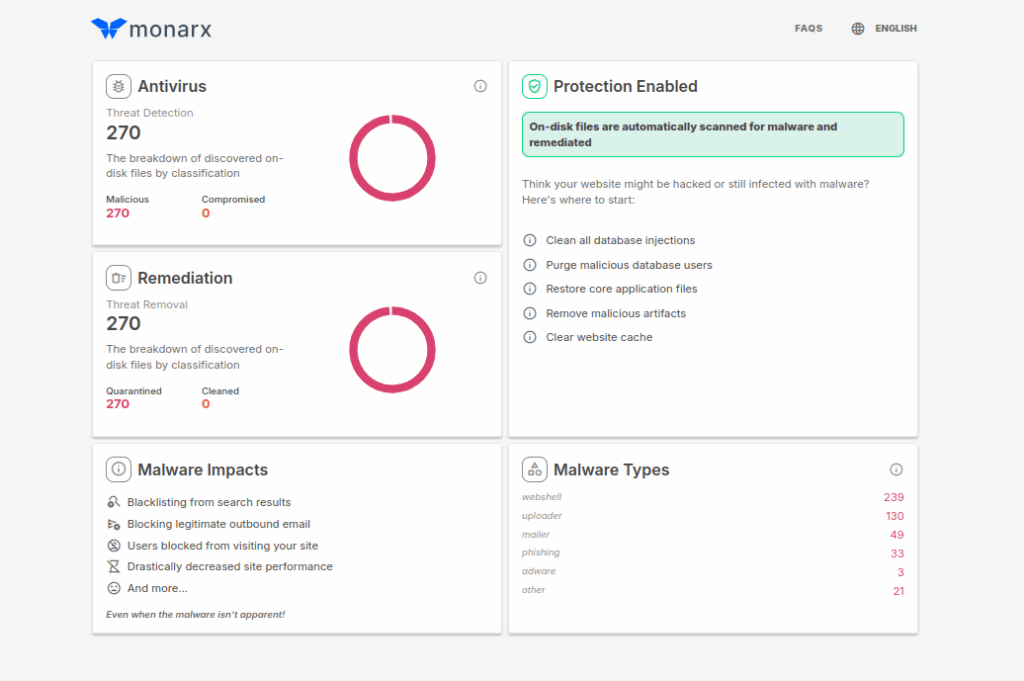Click the globe language icon
Screen dimensions: 1024x681
(x=858, y=29)
